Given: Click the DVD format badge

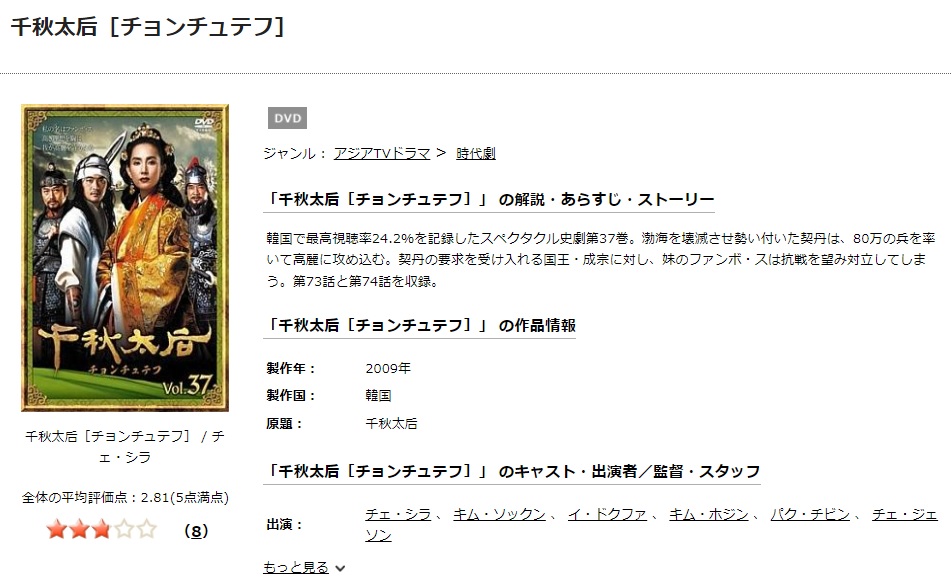Looking at the screenshot, I should pos(287,118).
